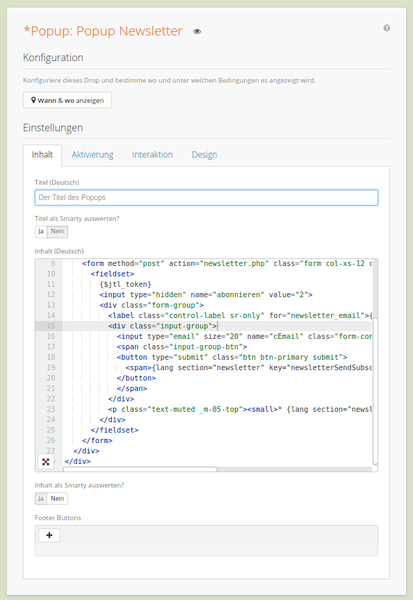
Task: Click the '{$jtl_token}' code line
Action: tap(125, 284)
